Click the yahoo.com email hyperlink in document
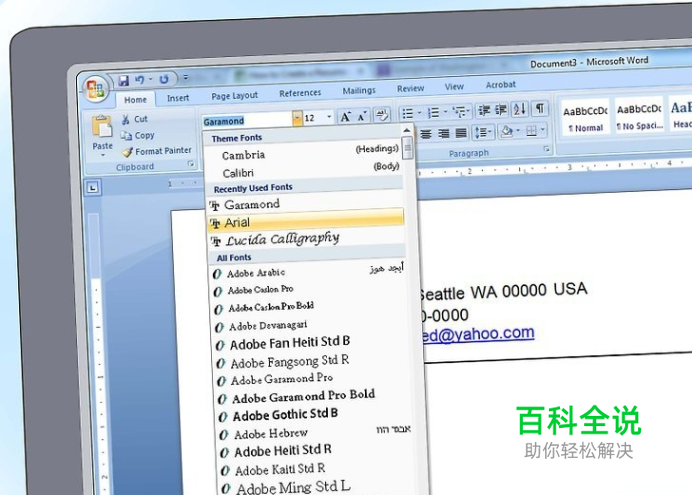 [x=478, y=335]
